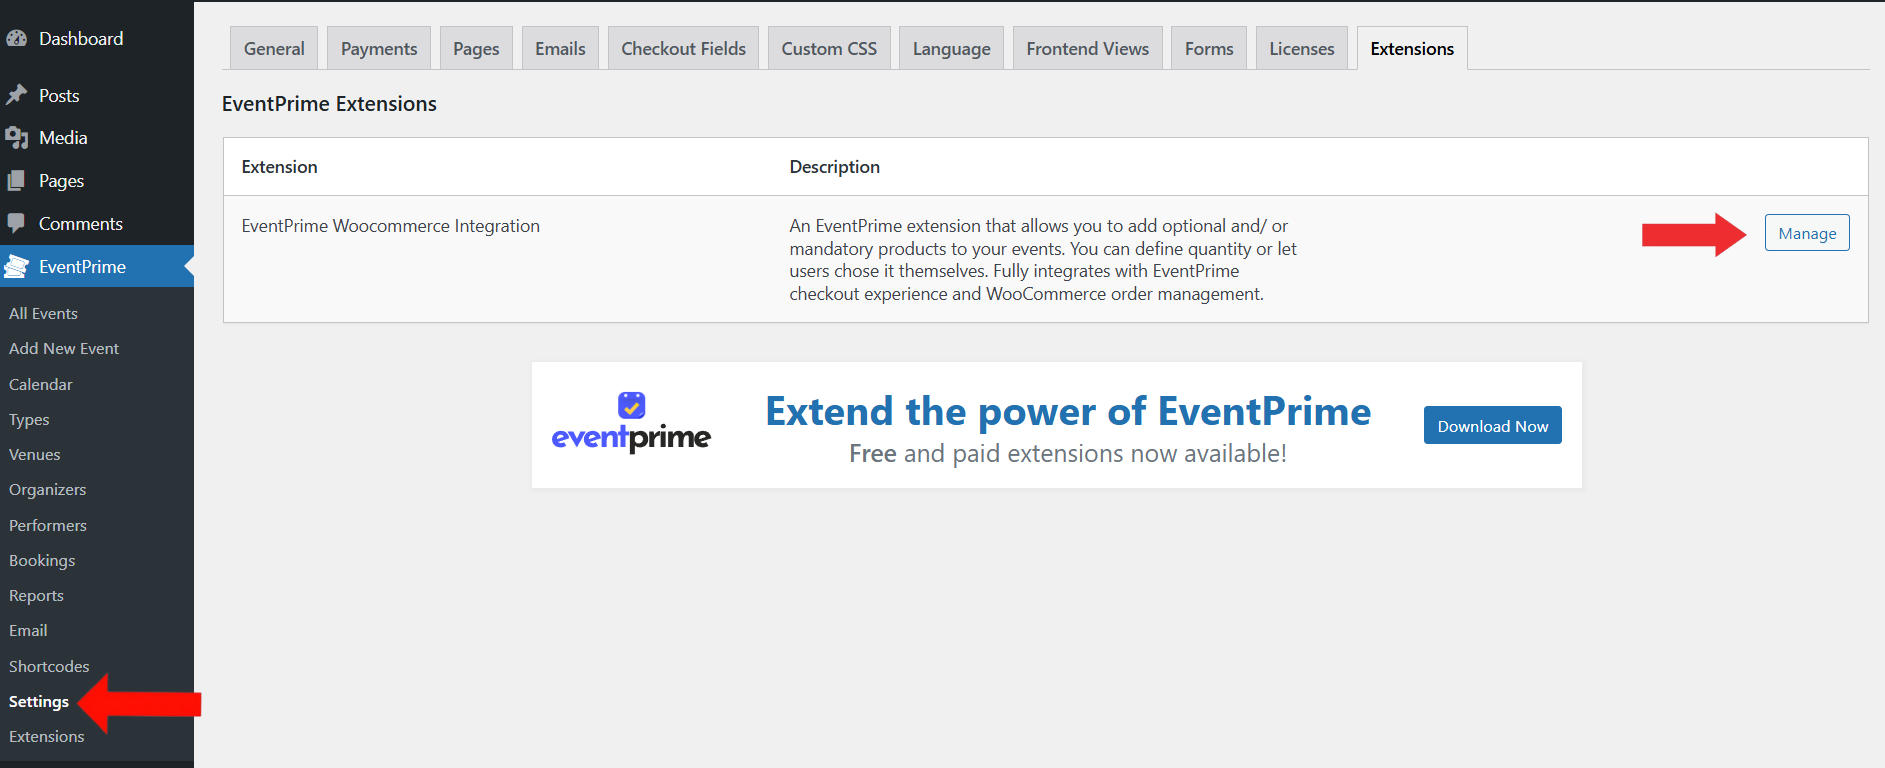Click the Description column header
This screenshot has height=768, width=1885.
(834, 167)
